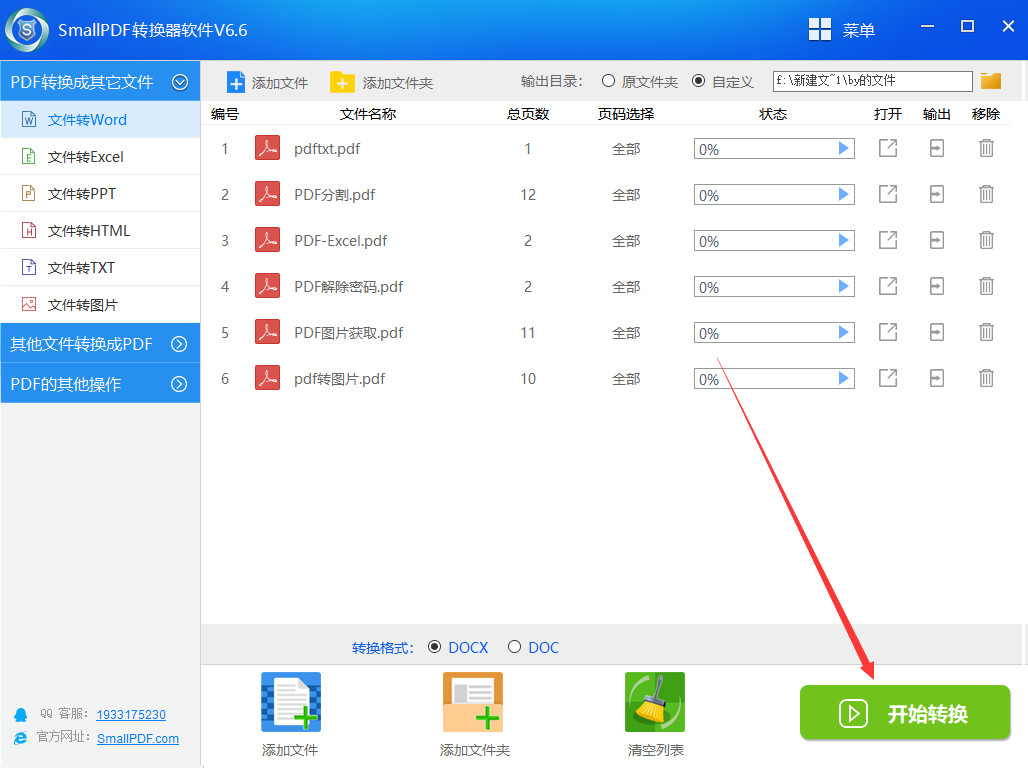Select the file name pdf转图片.pdf
This screenshot has width=1028, height=768.
tap(340, 378)
